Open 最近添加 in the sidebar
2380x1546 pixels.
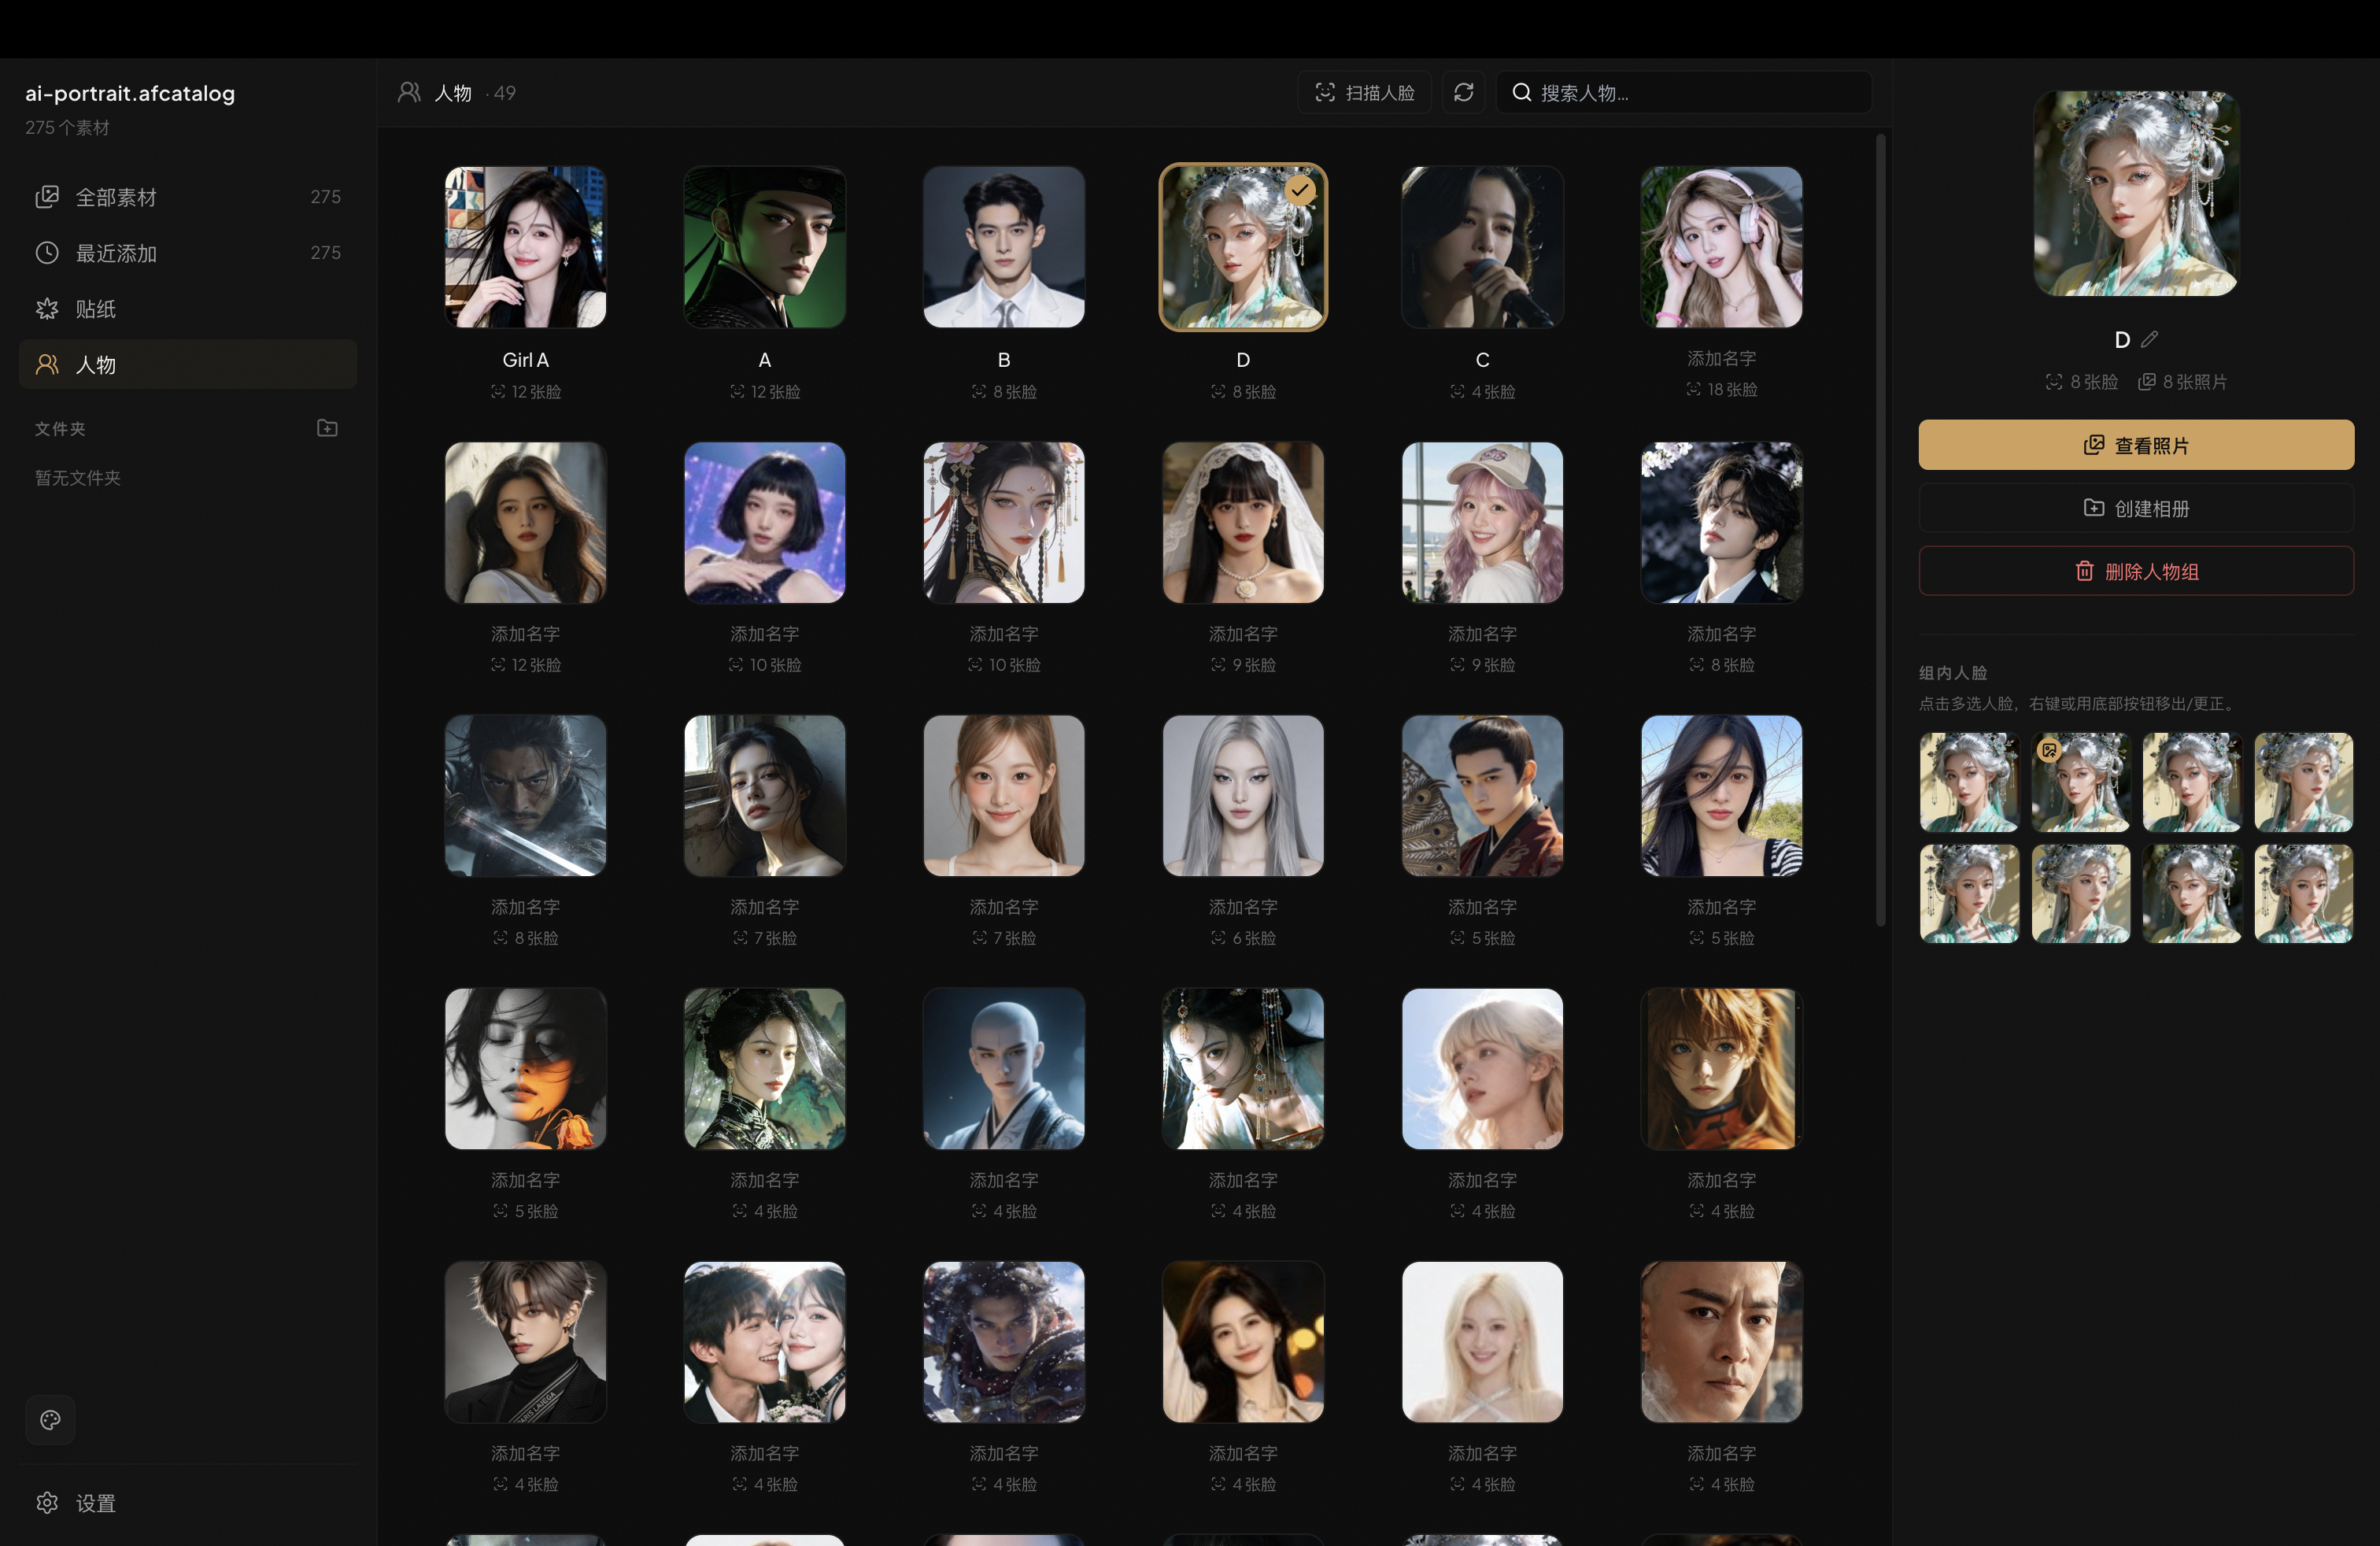click(x=188, y=253)
